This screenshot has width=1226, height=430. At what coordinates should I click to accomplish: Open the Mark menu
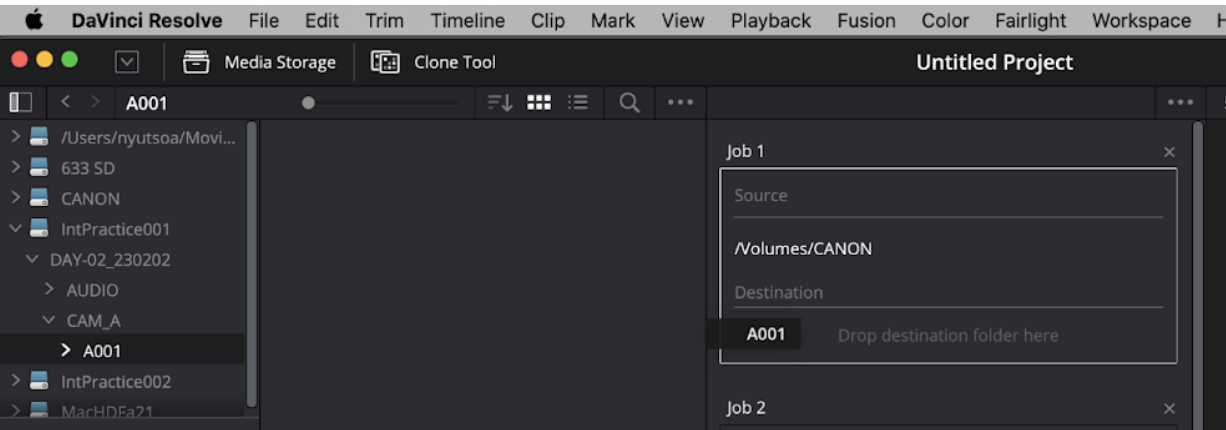point(613,20)
